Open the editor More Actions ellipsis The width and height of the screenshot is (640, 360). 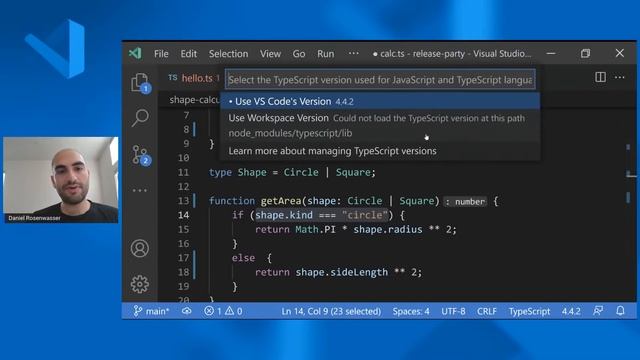click(620, 77)
